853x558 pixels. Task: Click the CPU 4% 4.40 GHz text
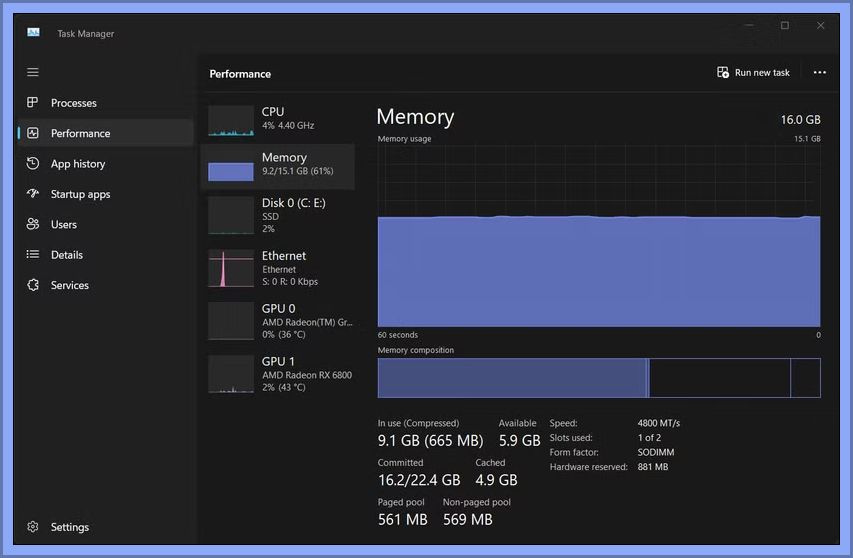tap(288, 126)
